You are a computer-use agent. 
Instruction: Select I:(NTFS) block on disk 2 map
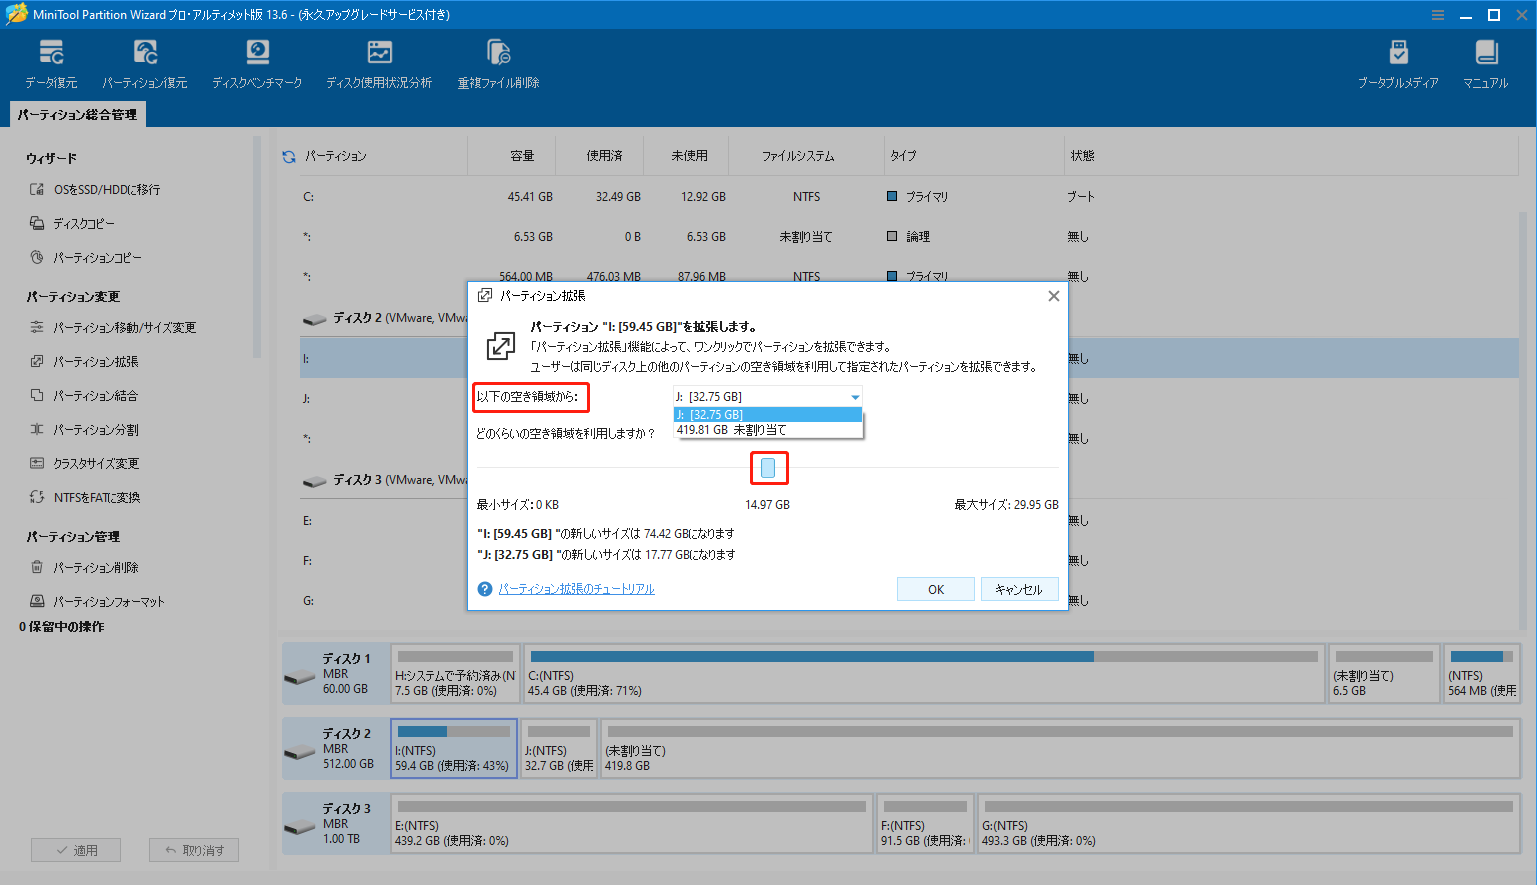[x=454, y=749]
